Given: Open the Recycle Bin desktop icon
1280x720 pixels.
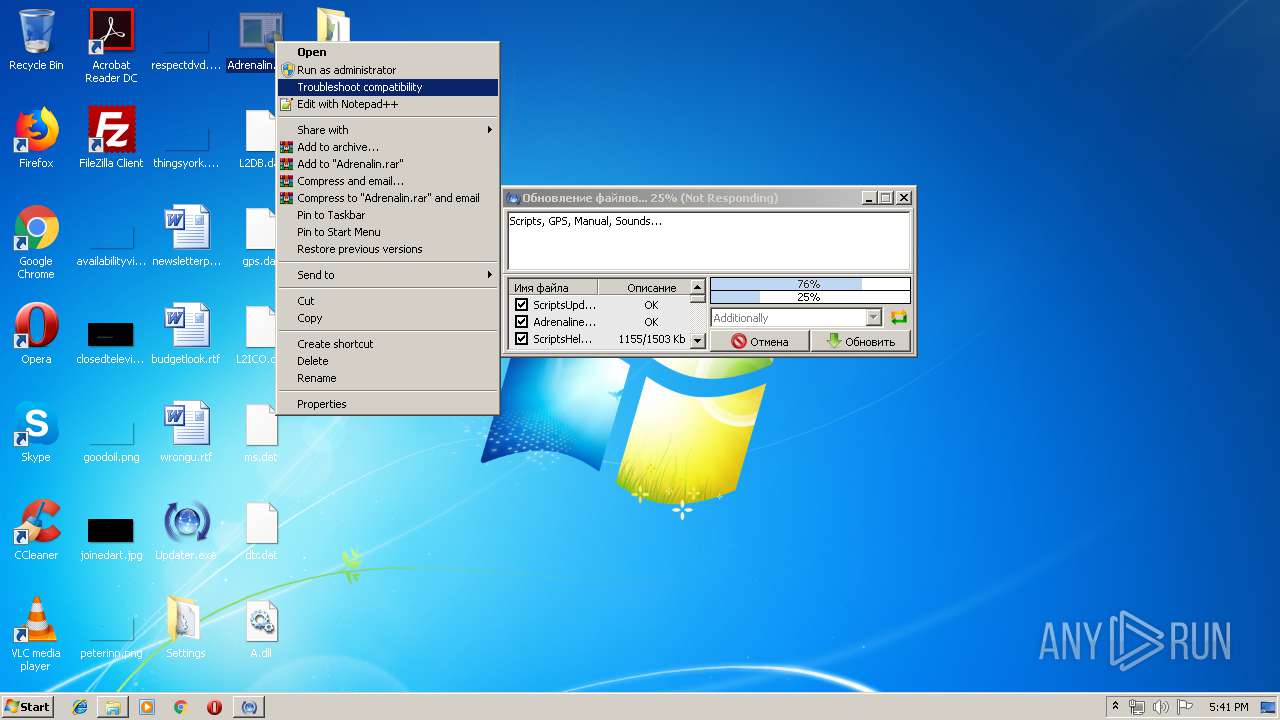Looking at the screenshot, I should click(x=36, y=40).
